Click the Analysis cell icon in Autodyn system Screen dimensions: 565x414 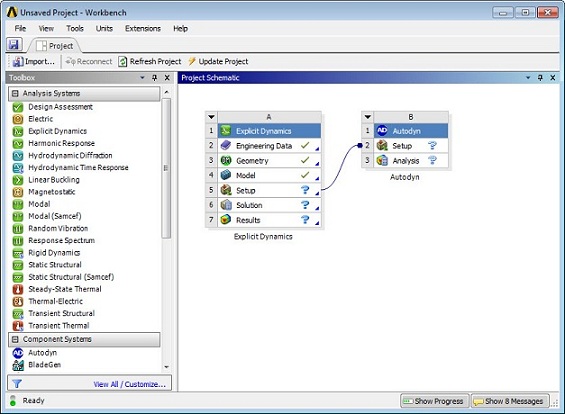tap(382, 160)
